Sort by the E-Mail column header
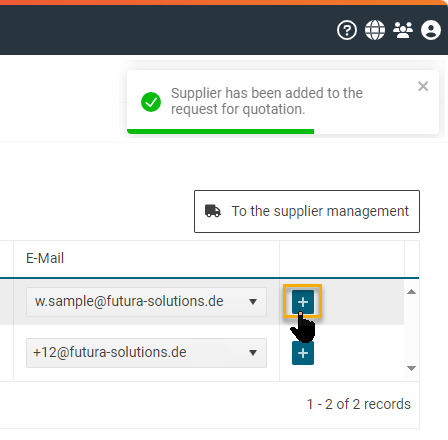 click(45, 258)
